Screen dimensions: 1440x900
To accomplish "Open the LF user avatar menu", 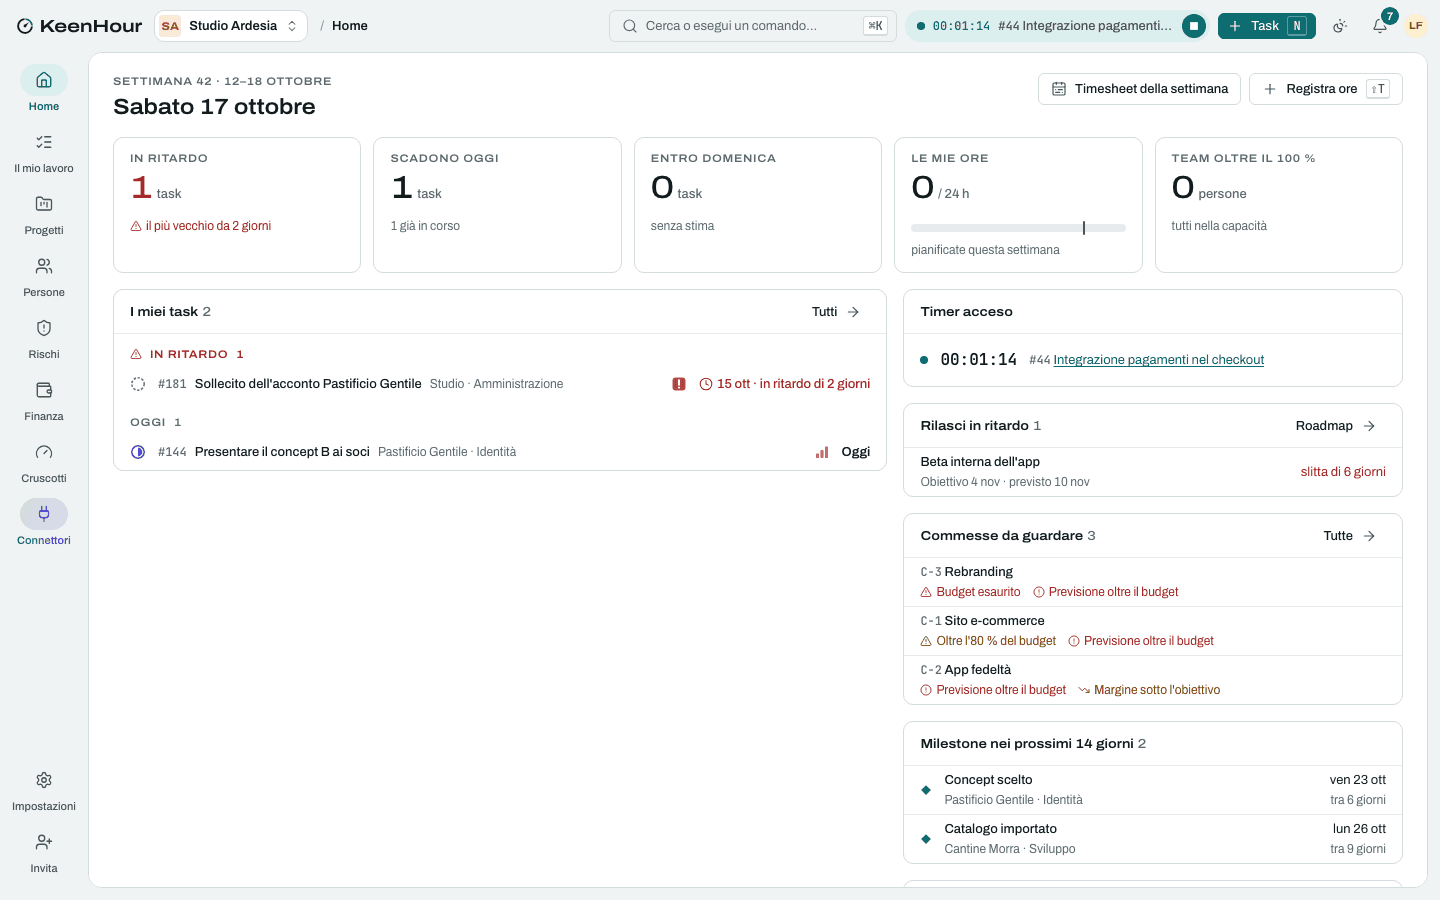I will click(x=1416, y=26).
